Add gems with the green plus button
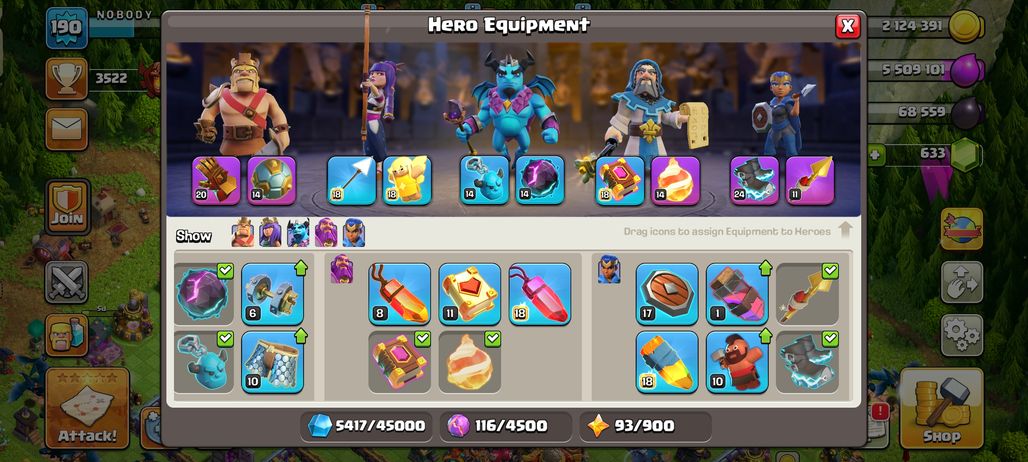This screenshot has height=462, width=1028. tap(875, 155)
